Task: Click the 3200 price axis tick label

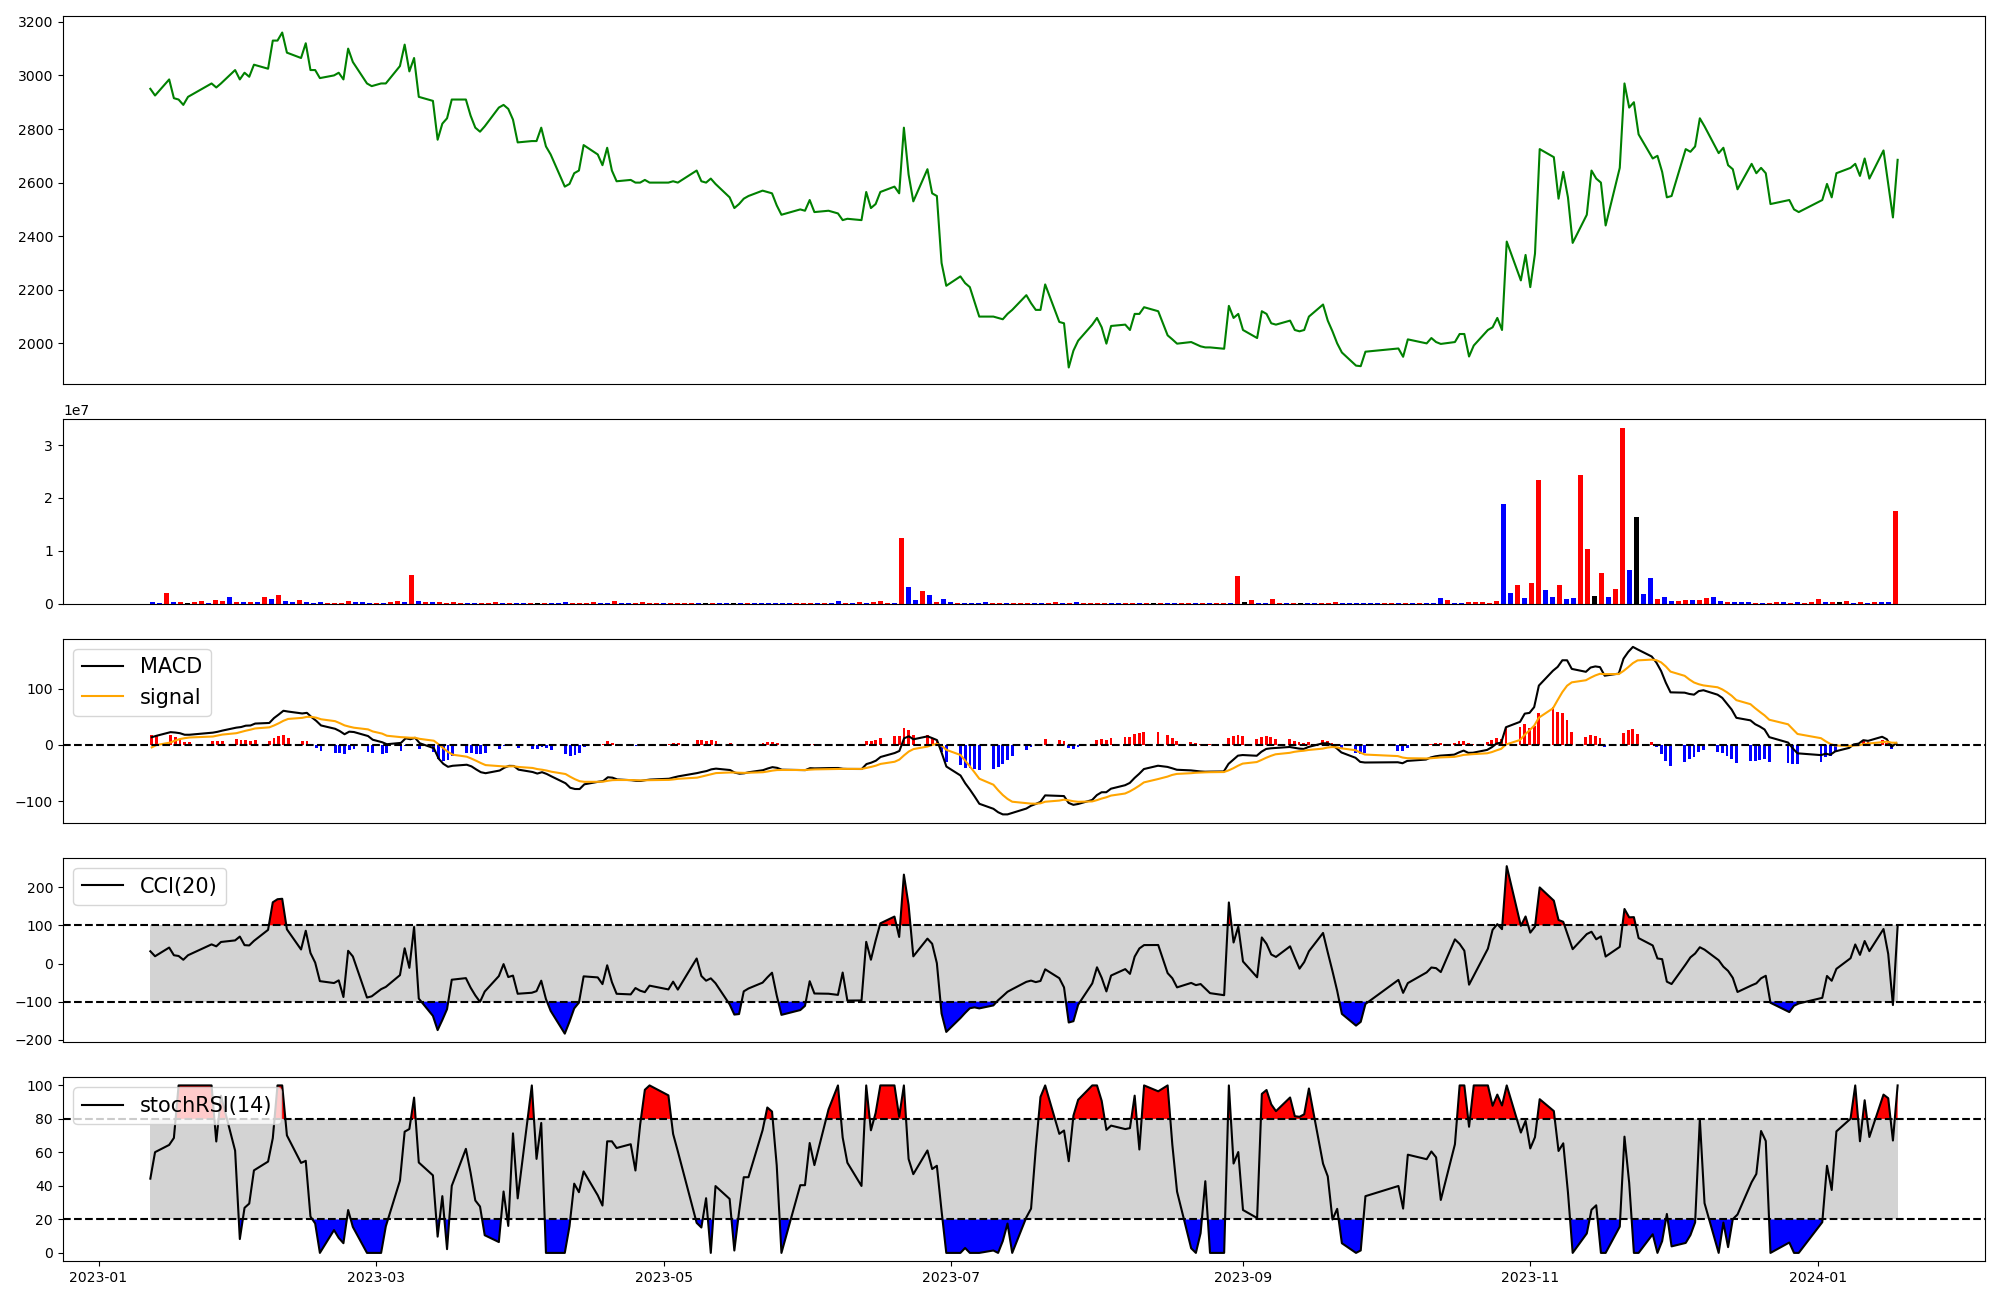Action: tap(35, 22)
